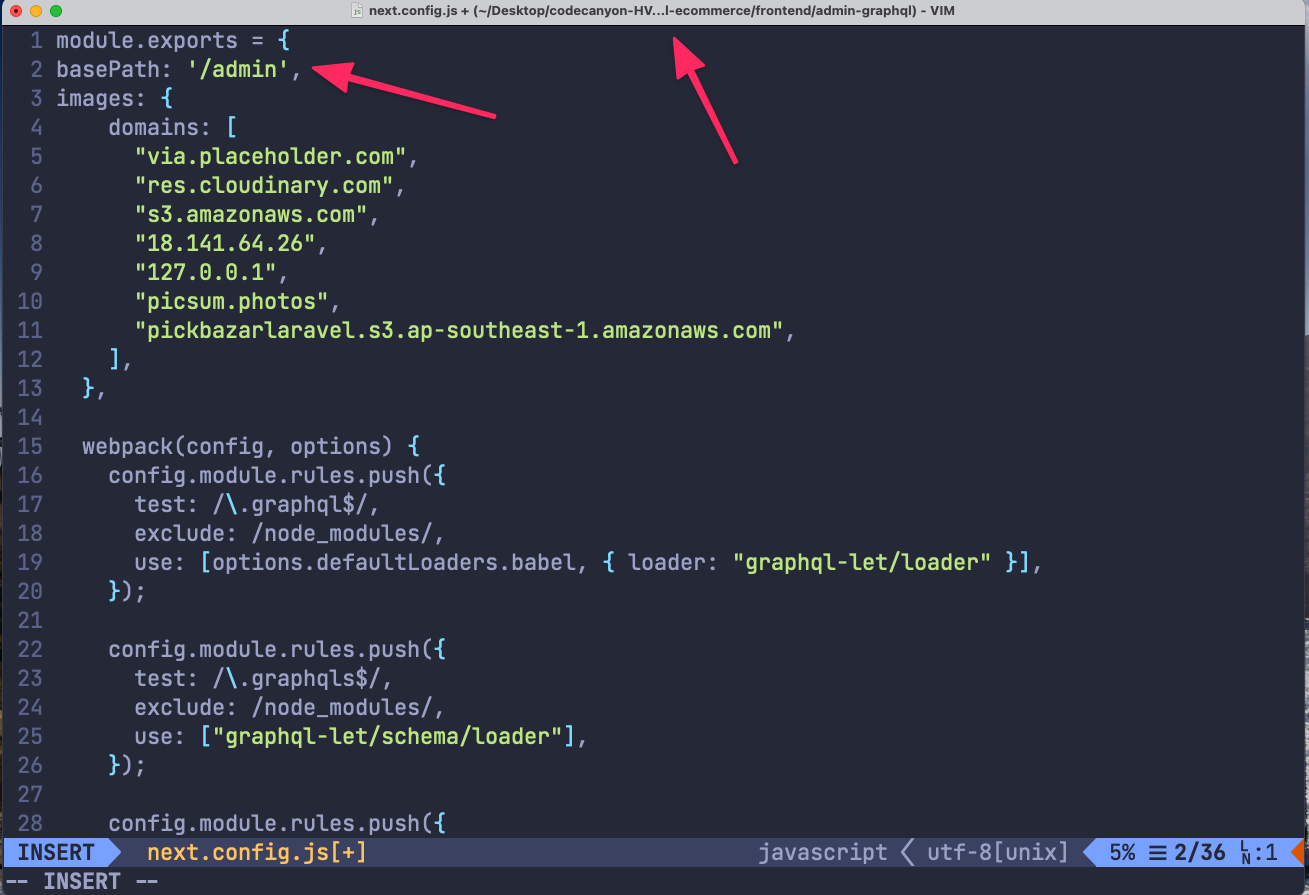The image size is (1309, 895).
Task: Click the "graphql-let/loader" string on line 19
Action: coord(862,562)
